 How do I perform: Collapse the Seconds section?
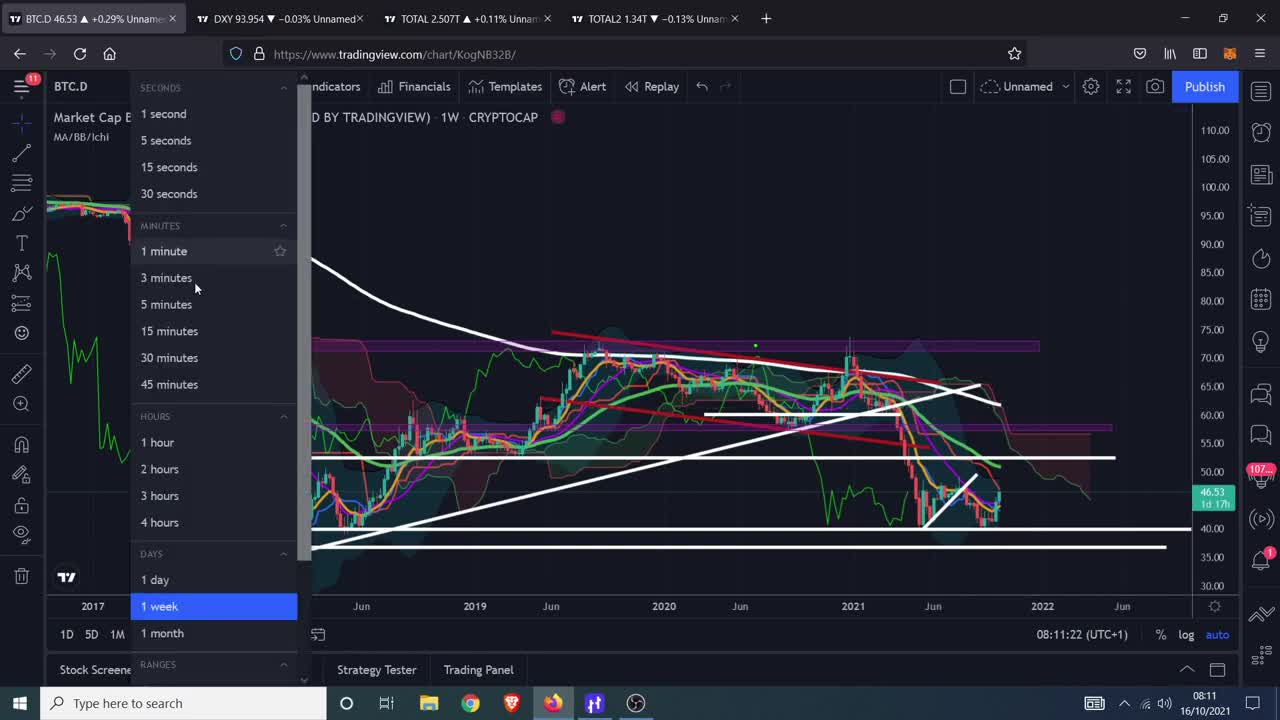point(283,88)
